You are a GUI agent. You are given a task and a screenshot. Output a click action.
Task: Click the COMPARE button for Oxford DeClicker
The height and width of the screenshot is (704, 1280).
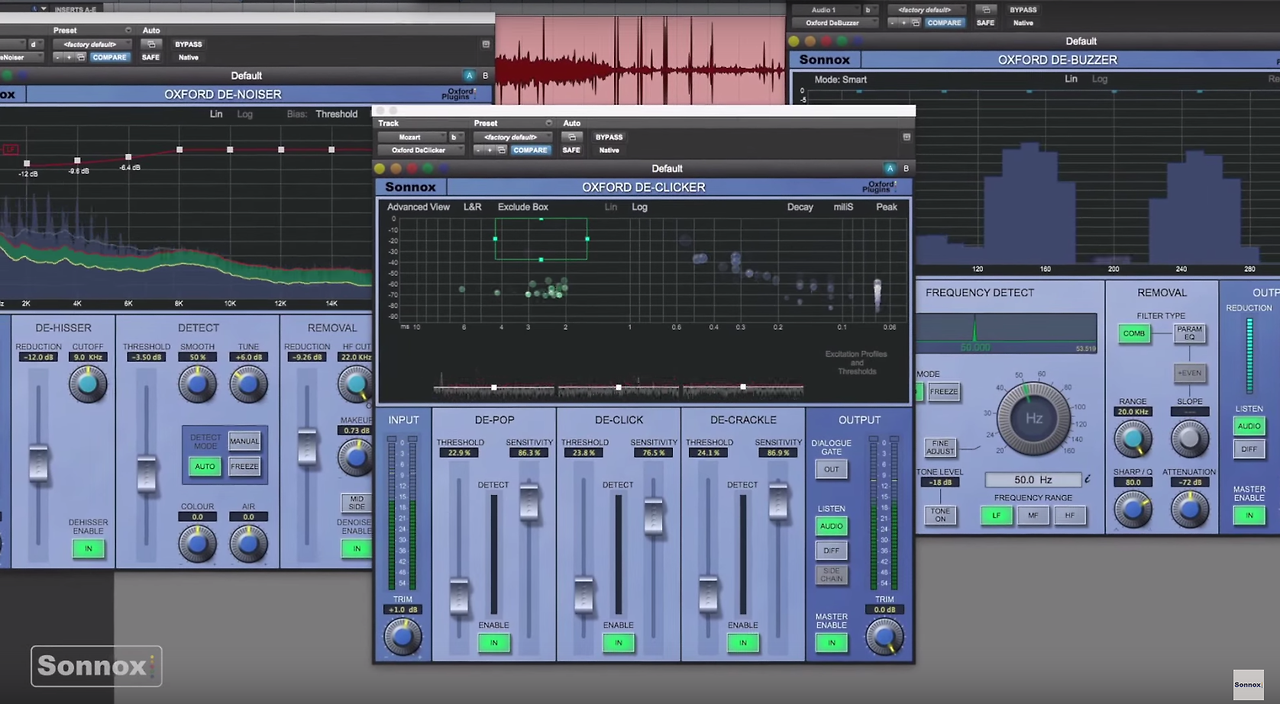(530, 150)
